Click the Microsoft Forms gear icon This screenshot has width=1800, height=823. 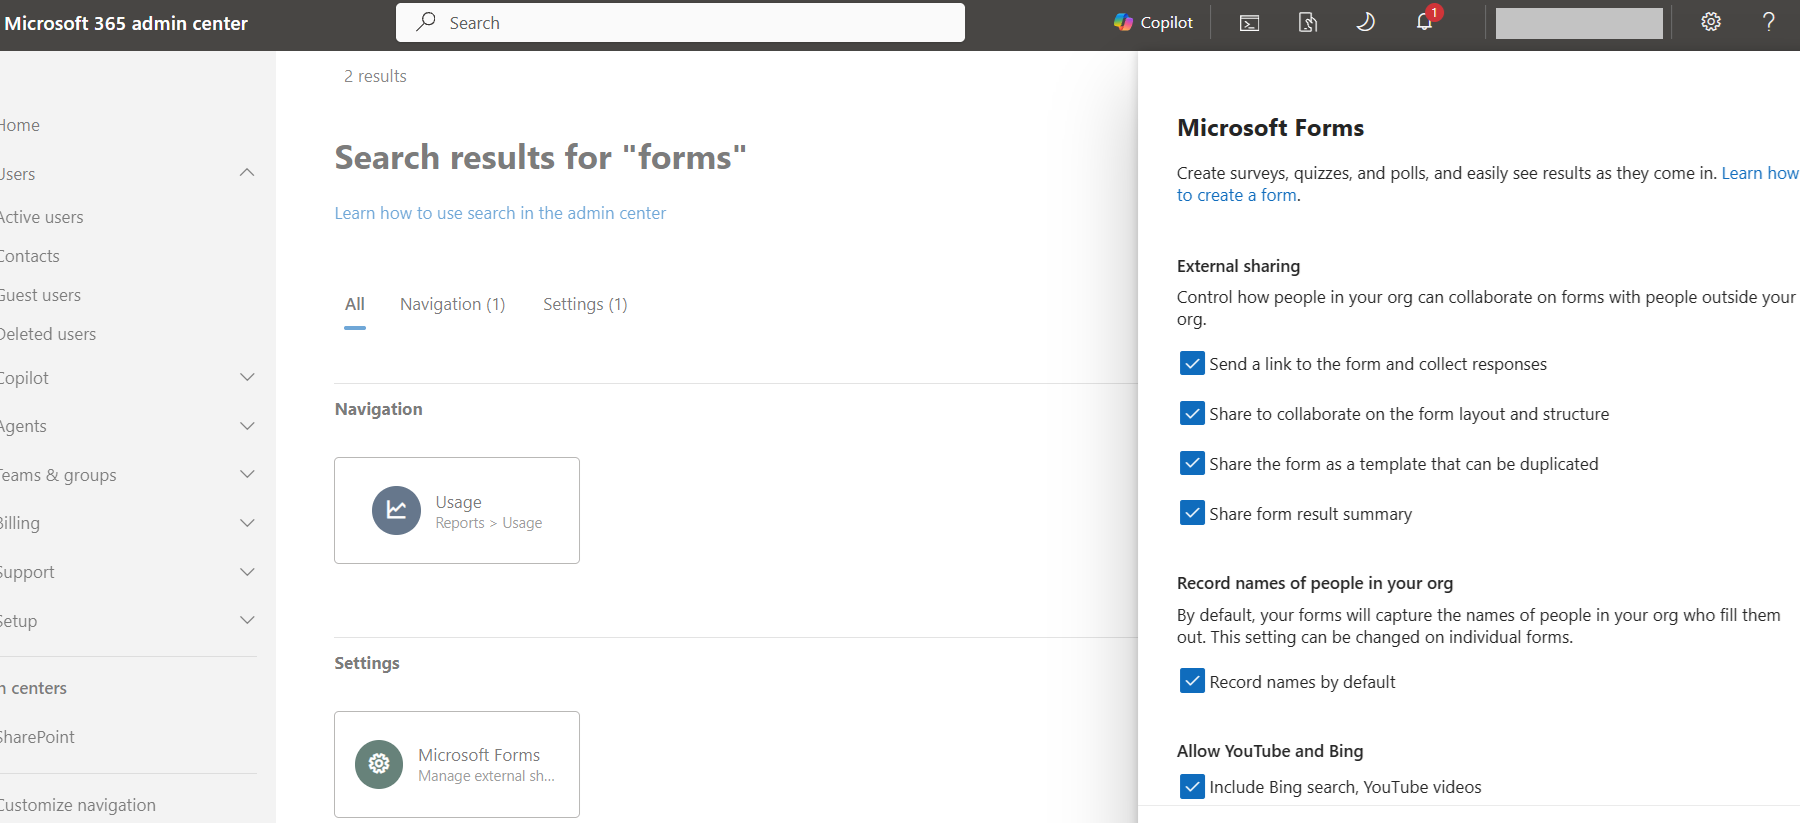tap(379, 764)
